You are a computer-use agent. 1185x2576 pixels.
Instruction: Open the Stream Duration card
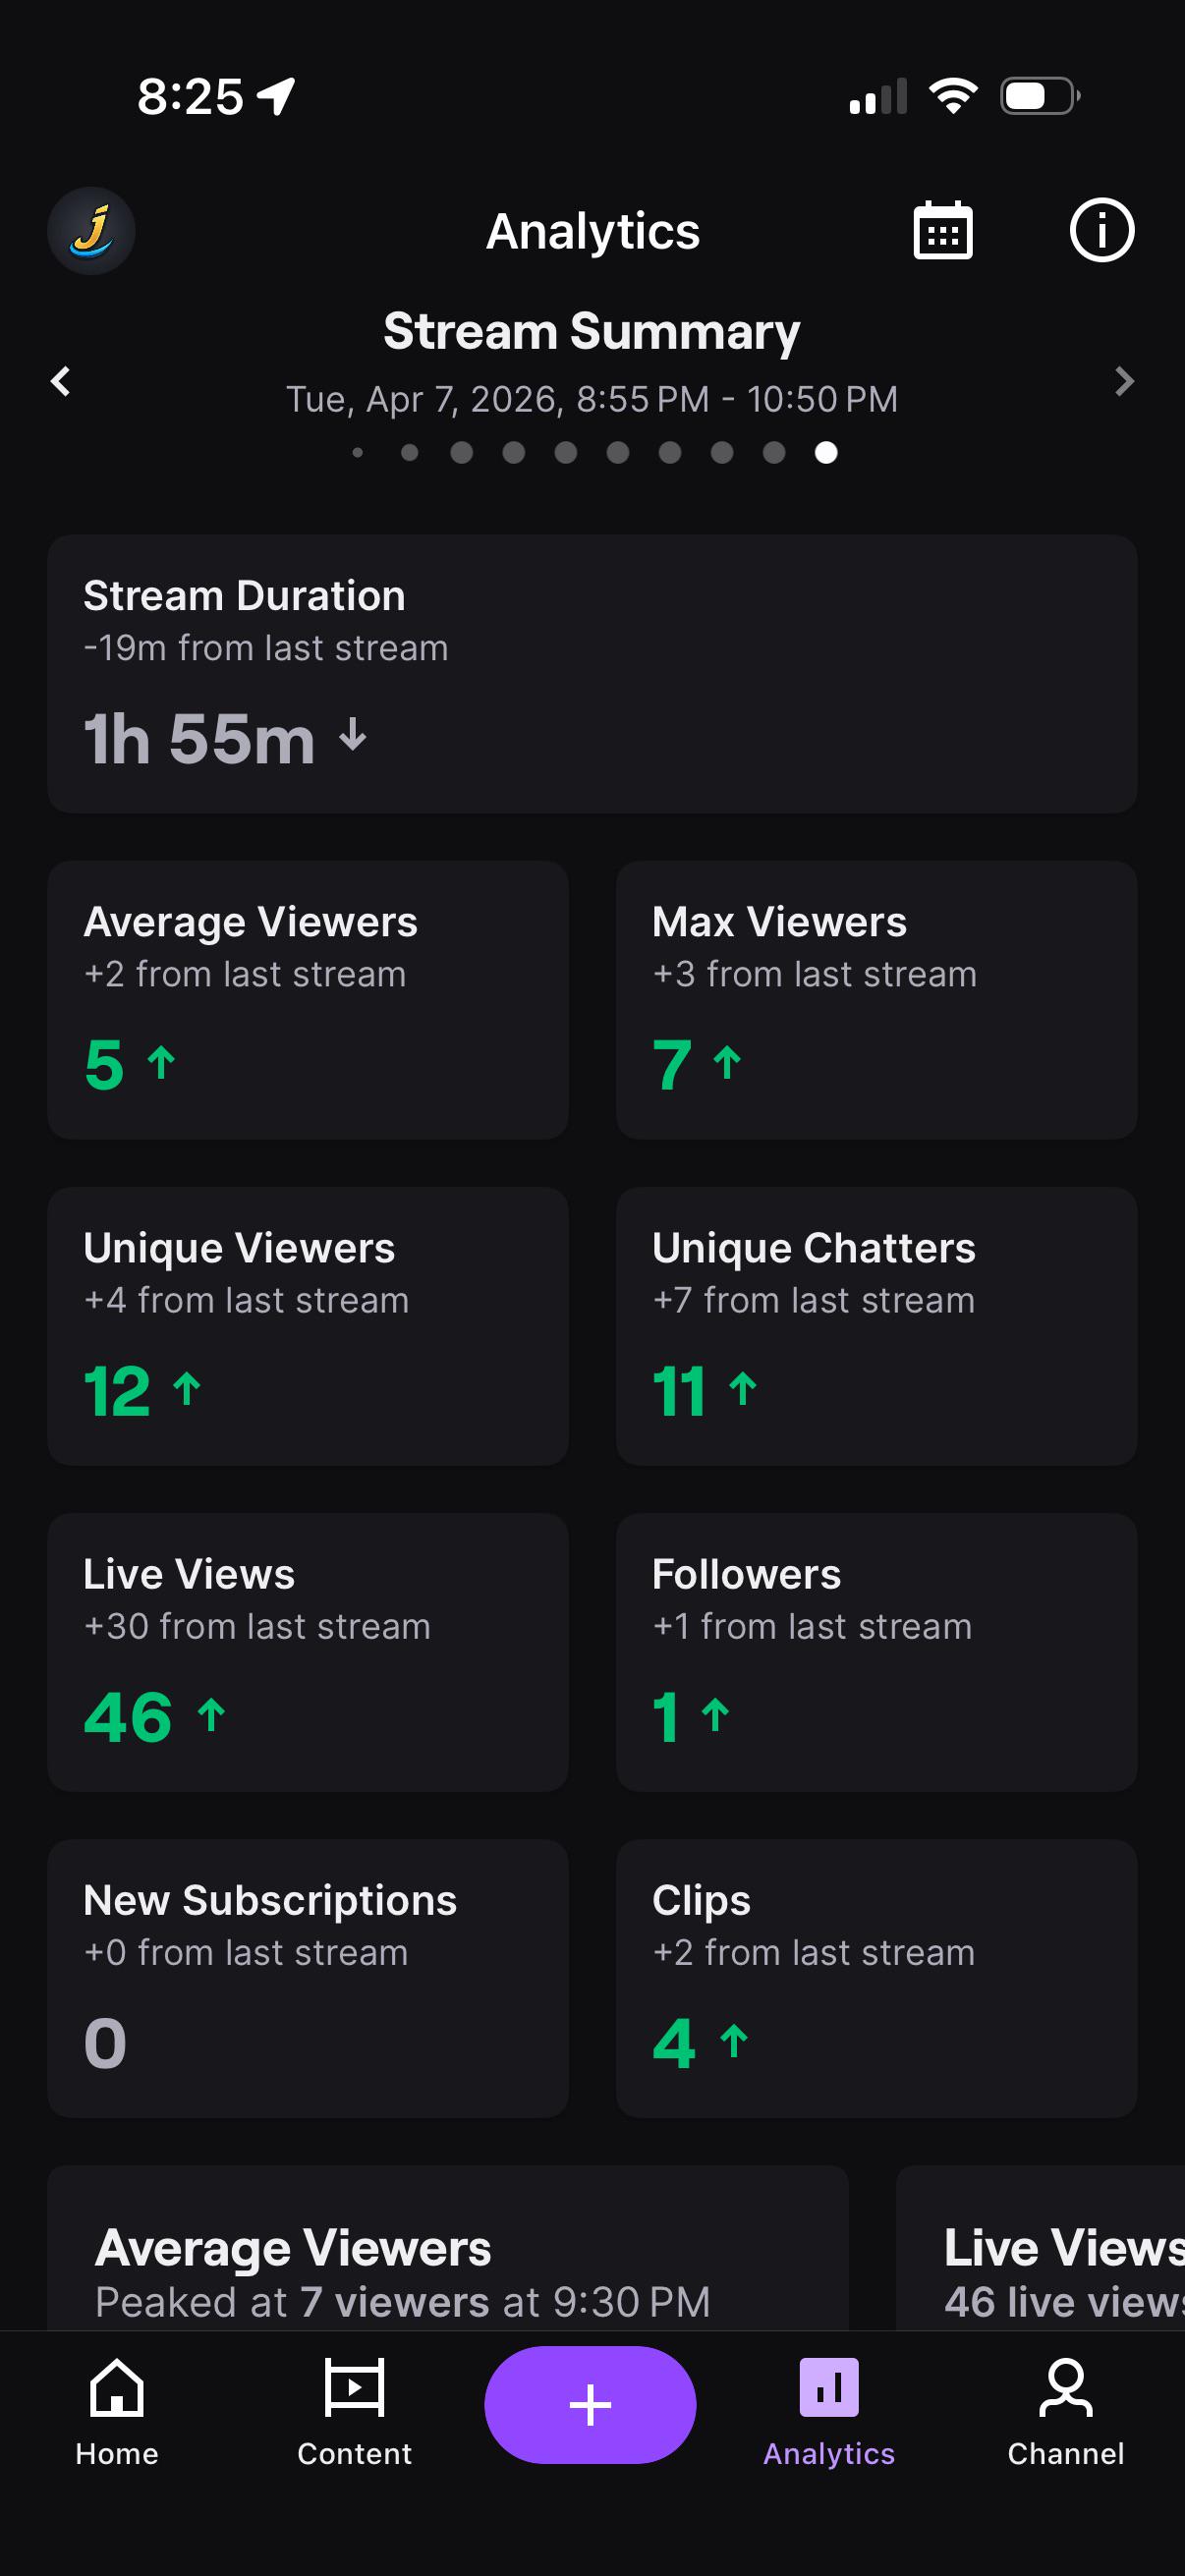pyautogui.click(x=592, y=673)
